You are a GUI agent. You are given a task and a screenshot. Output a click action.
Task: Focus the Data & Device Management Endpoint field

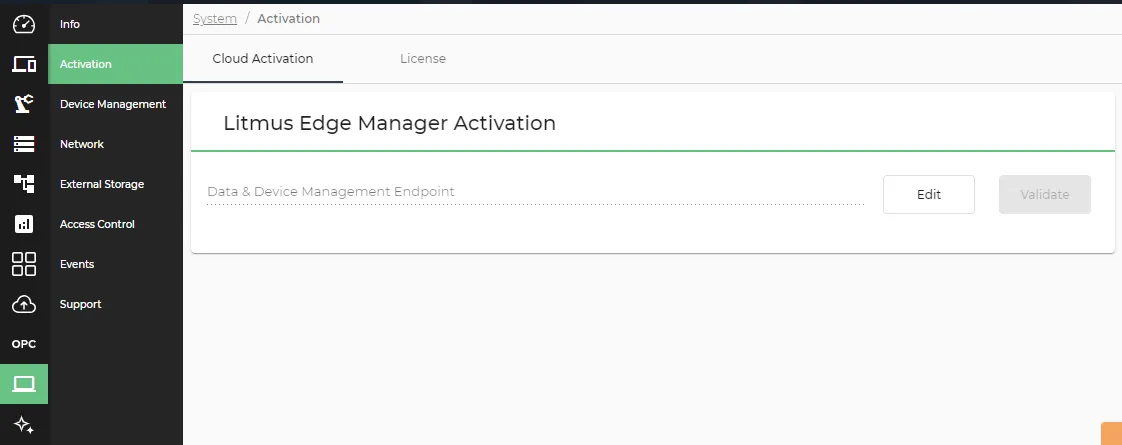[535, 192]
